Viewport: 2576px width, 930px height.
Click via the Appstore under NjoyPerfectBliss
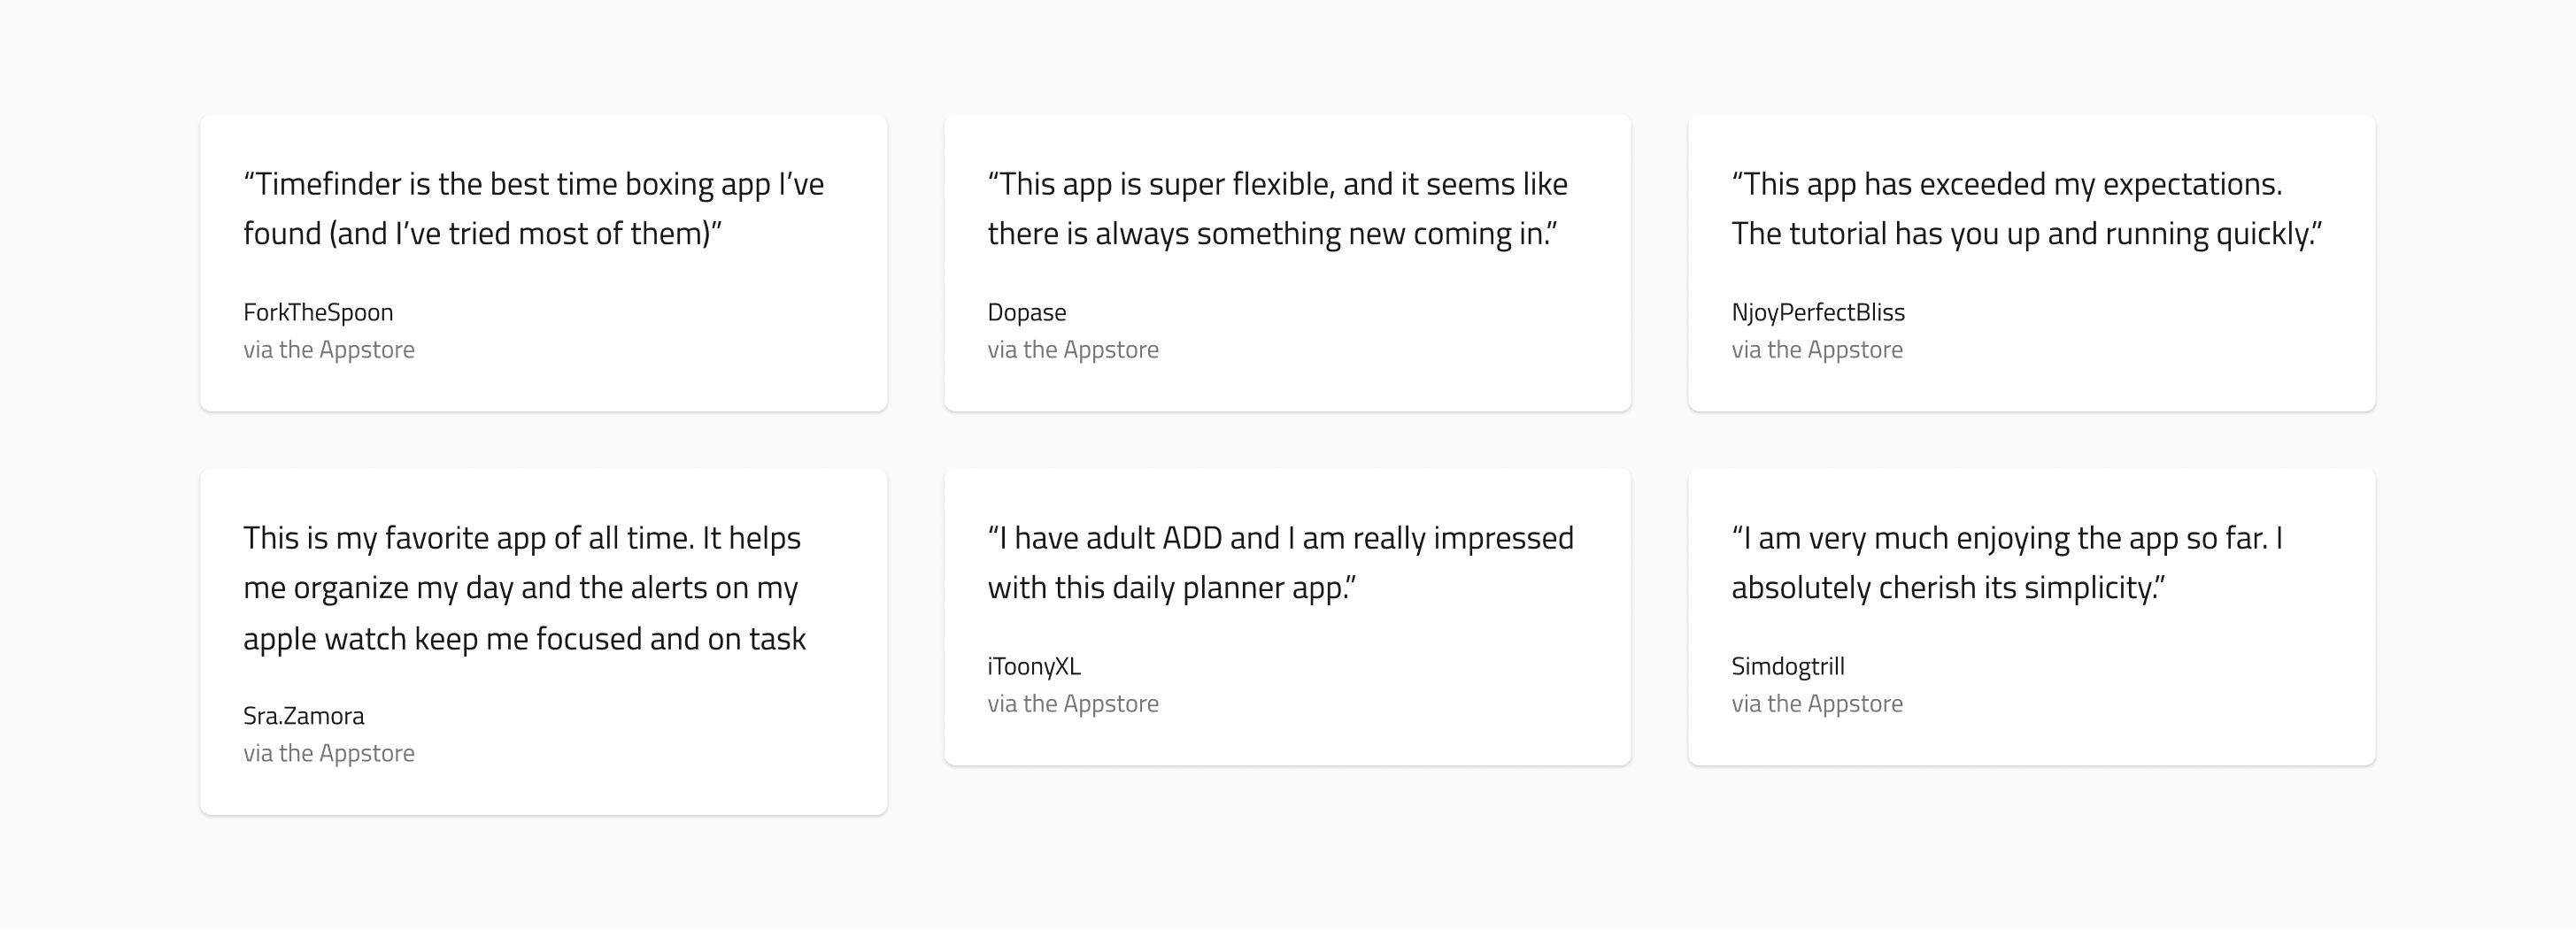1817,350
